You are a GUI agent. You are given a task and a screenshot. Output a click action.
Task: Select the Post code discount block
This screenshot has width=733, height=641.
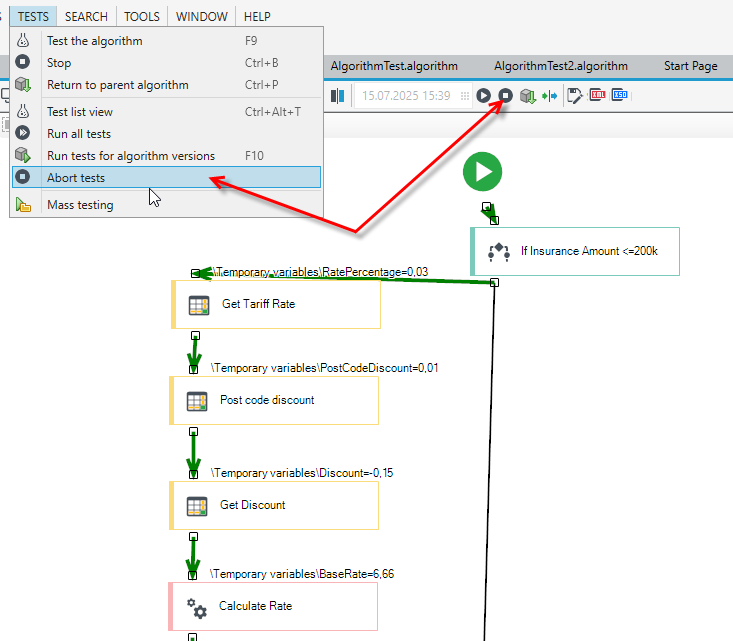(274, 401)
